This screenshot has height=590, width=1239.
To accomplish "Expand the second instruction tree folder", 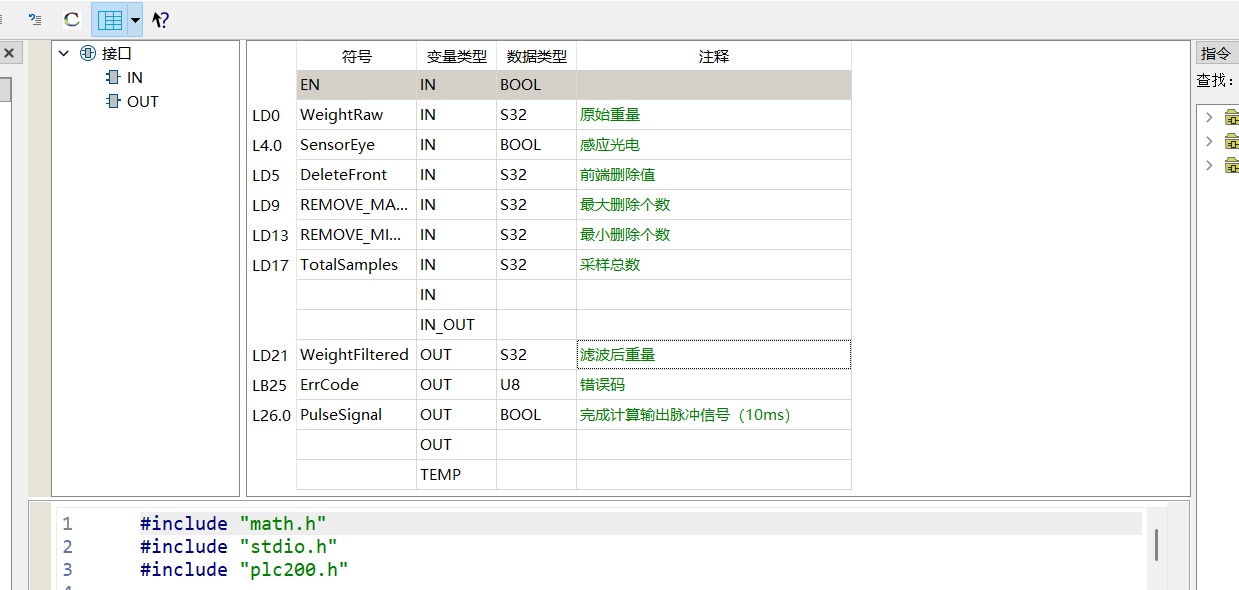I will tap(1209, 142).
